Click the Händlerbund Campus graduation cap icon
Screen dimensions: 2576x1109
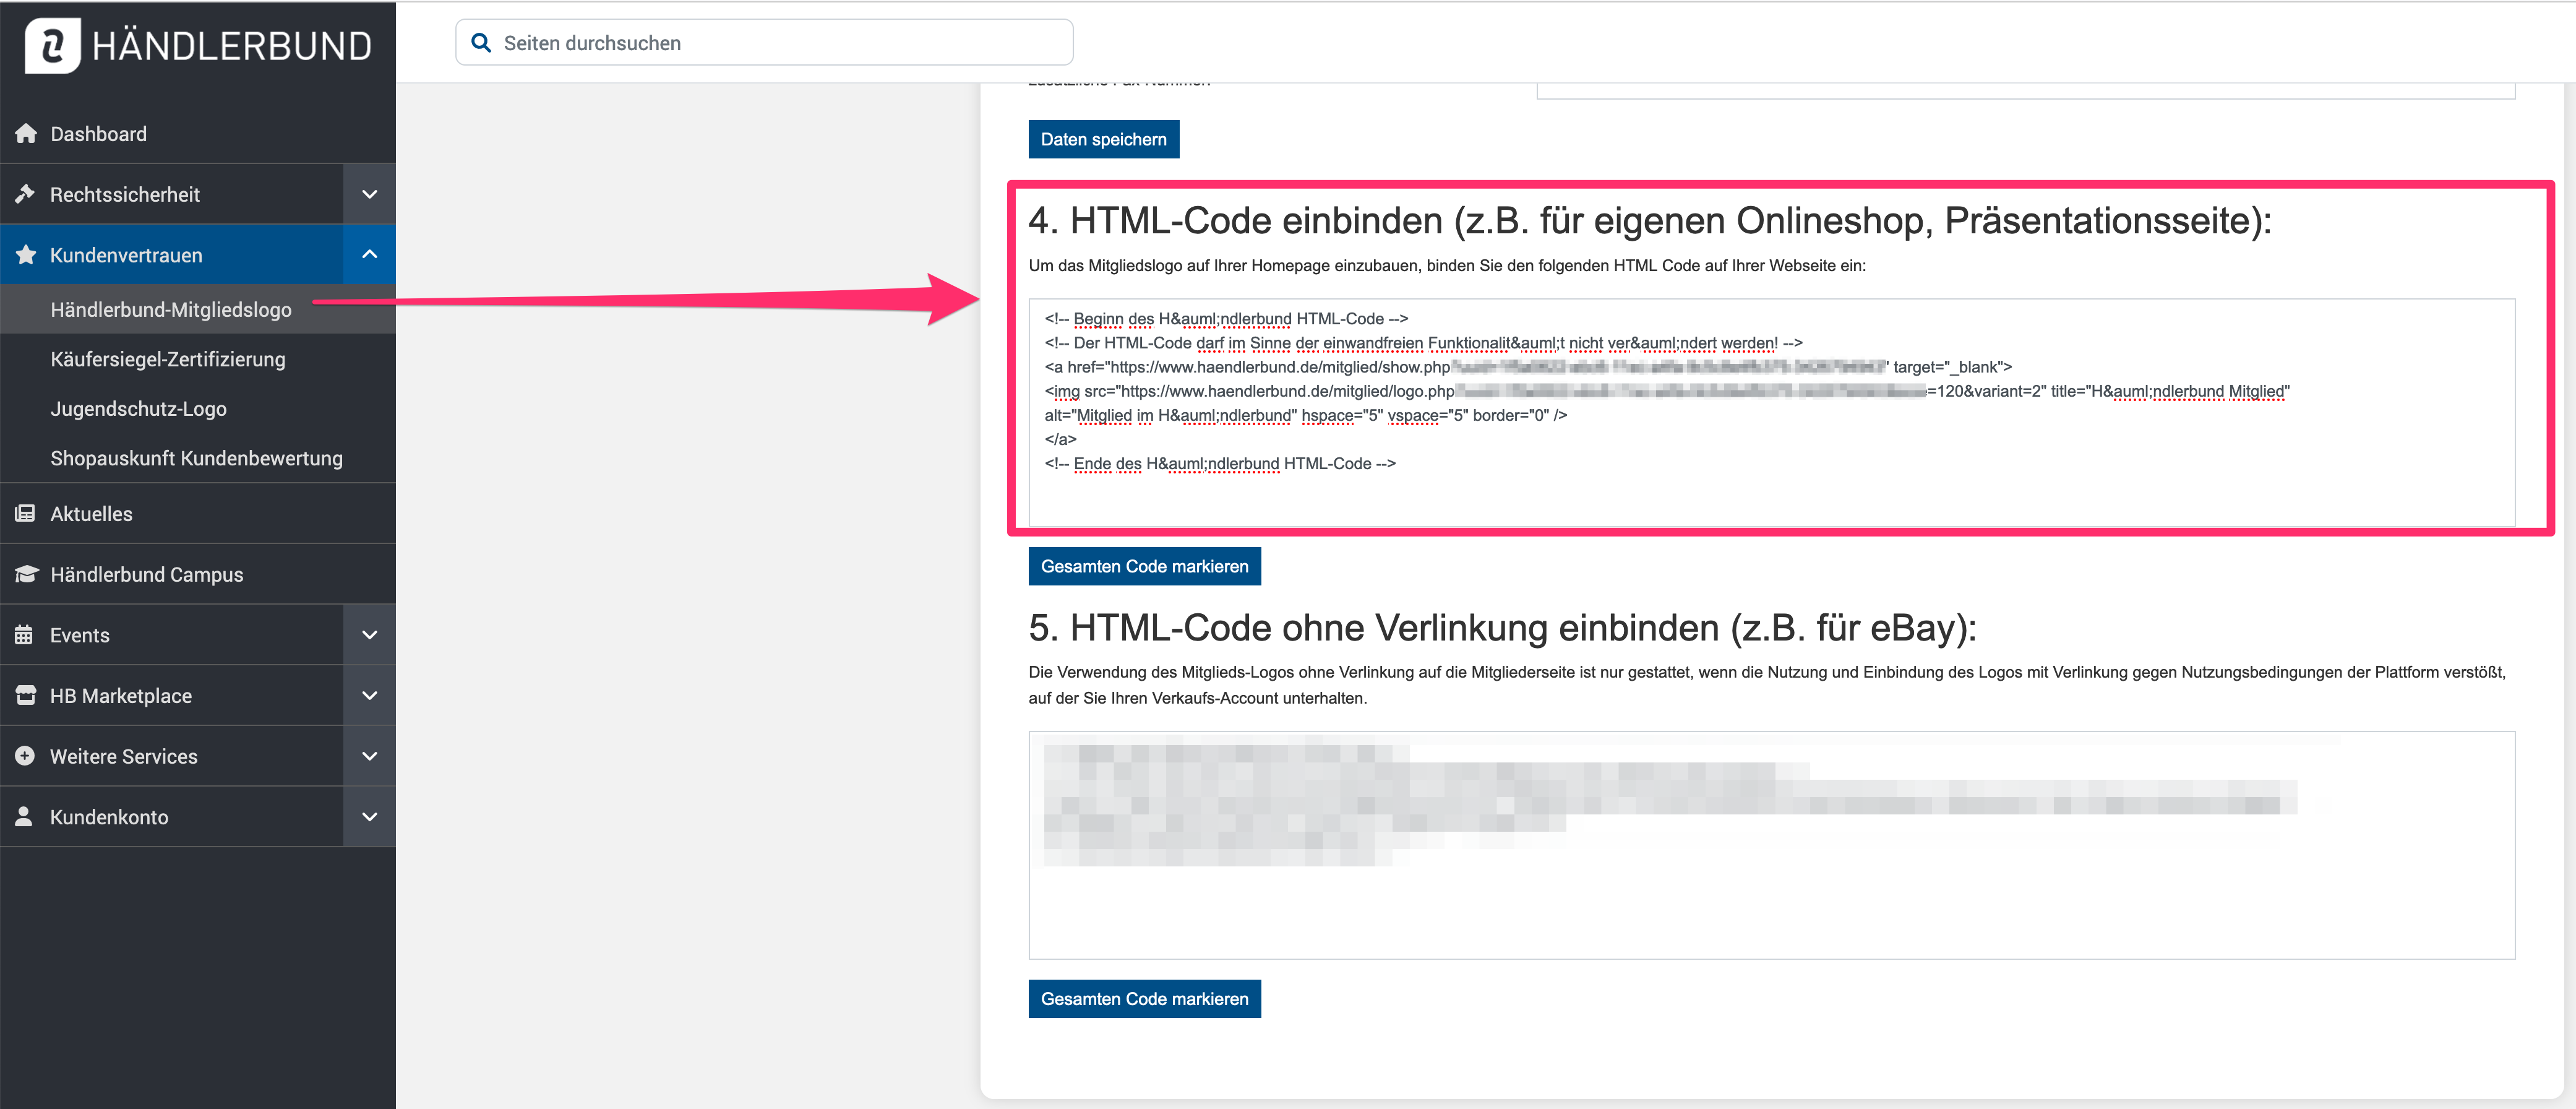[26, 574]
